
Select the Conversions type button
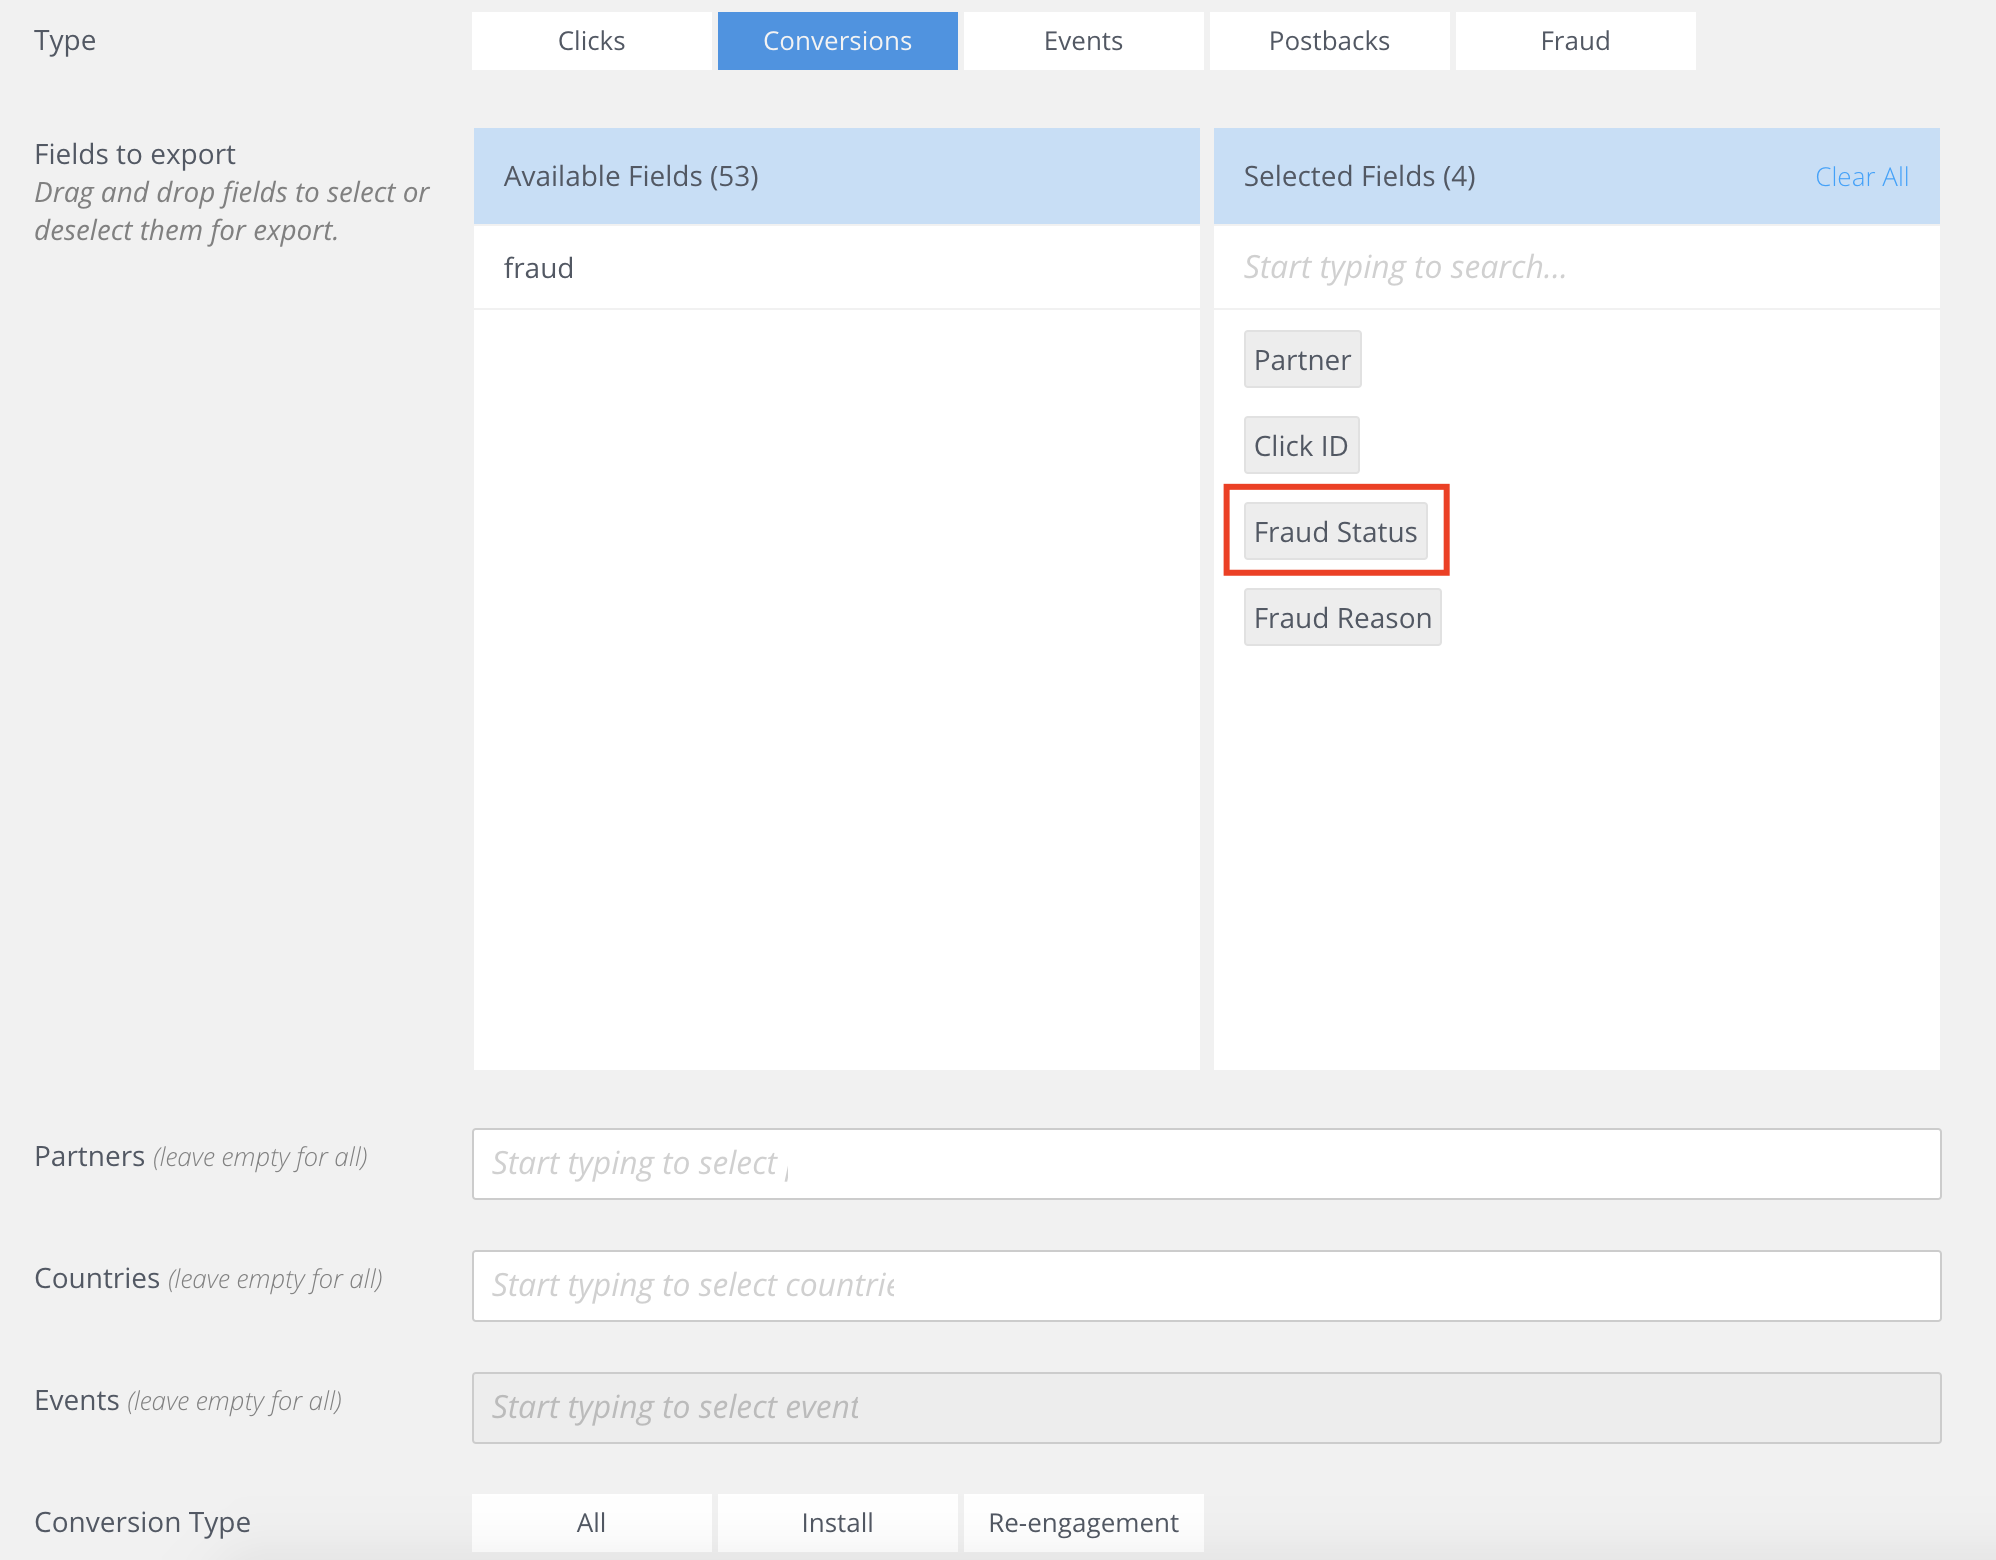point(837,41)
